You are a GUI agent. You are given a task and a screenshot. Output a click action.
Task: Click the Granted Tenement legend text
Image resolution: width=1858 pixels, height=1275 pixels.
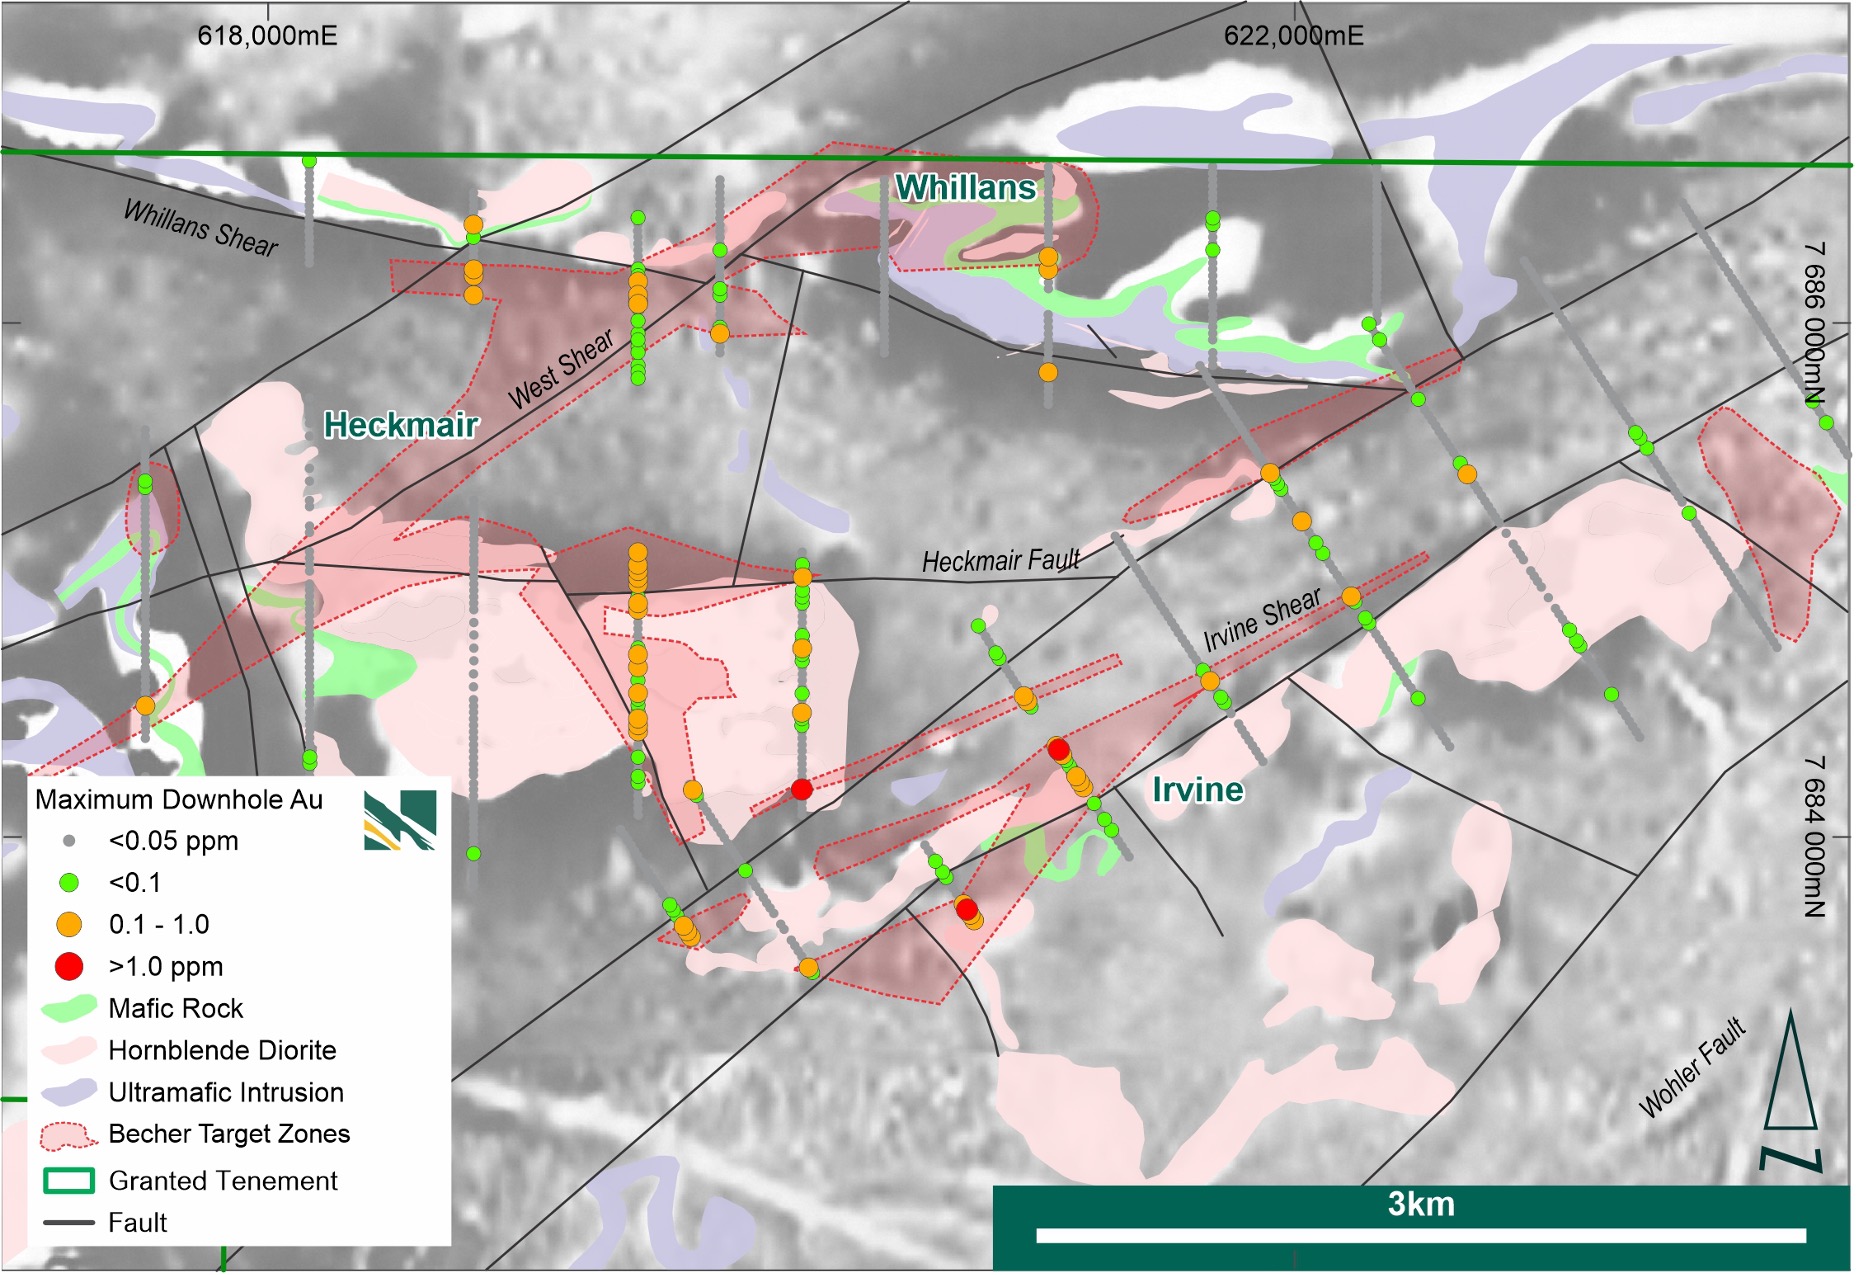point(223,1181)
